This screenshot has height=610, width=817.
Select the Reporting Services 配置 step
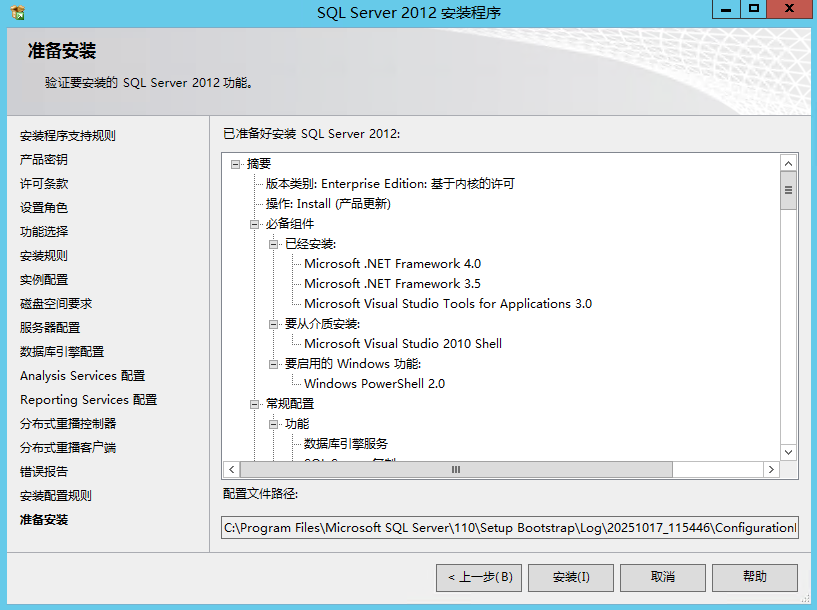coord(89,400)
